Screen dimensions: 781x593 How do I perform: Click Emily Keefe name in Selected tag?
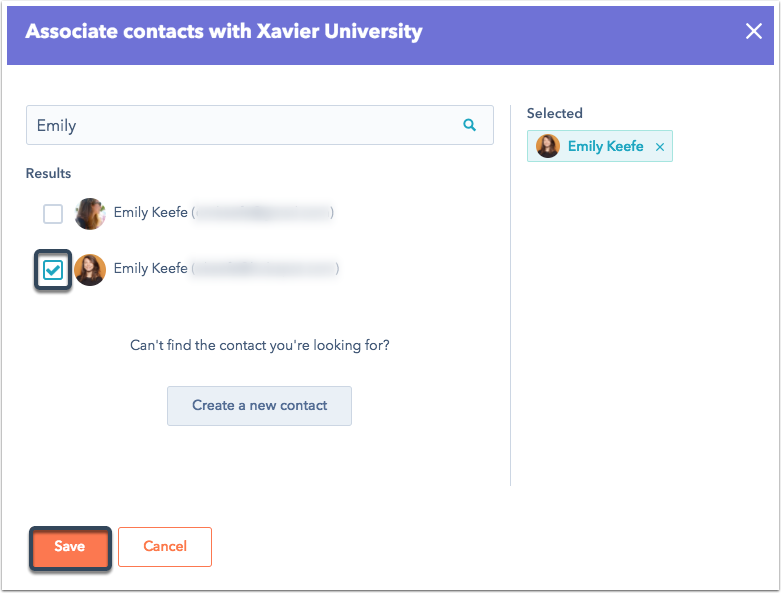pos(605,146)
